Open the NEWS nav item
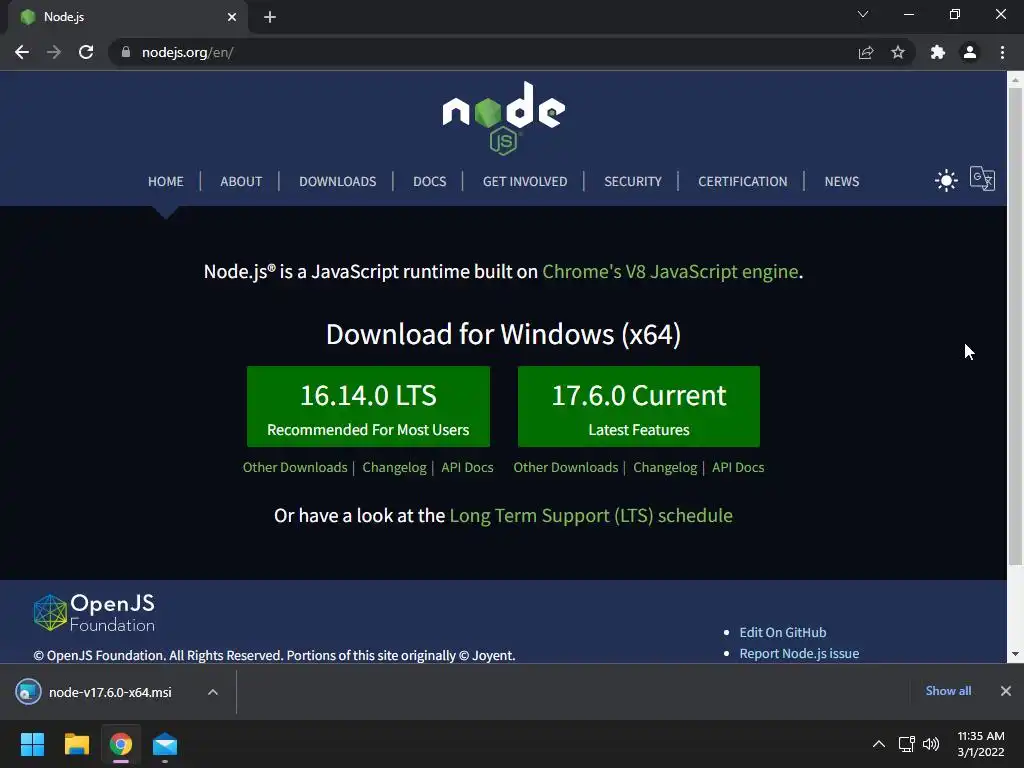The width and height of the screenshot is (1024, 768). tap(842, 182)
